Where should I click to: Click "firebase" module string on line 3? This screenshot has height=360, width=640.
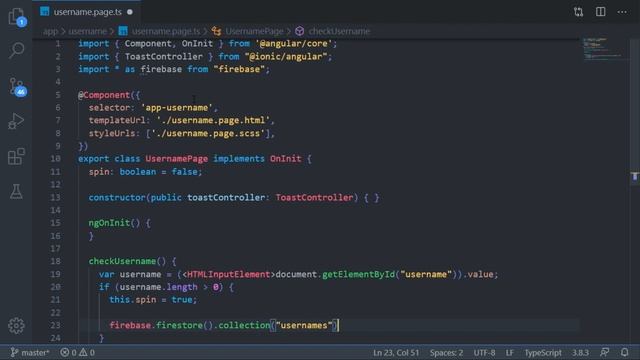tap(239, 69)
